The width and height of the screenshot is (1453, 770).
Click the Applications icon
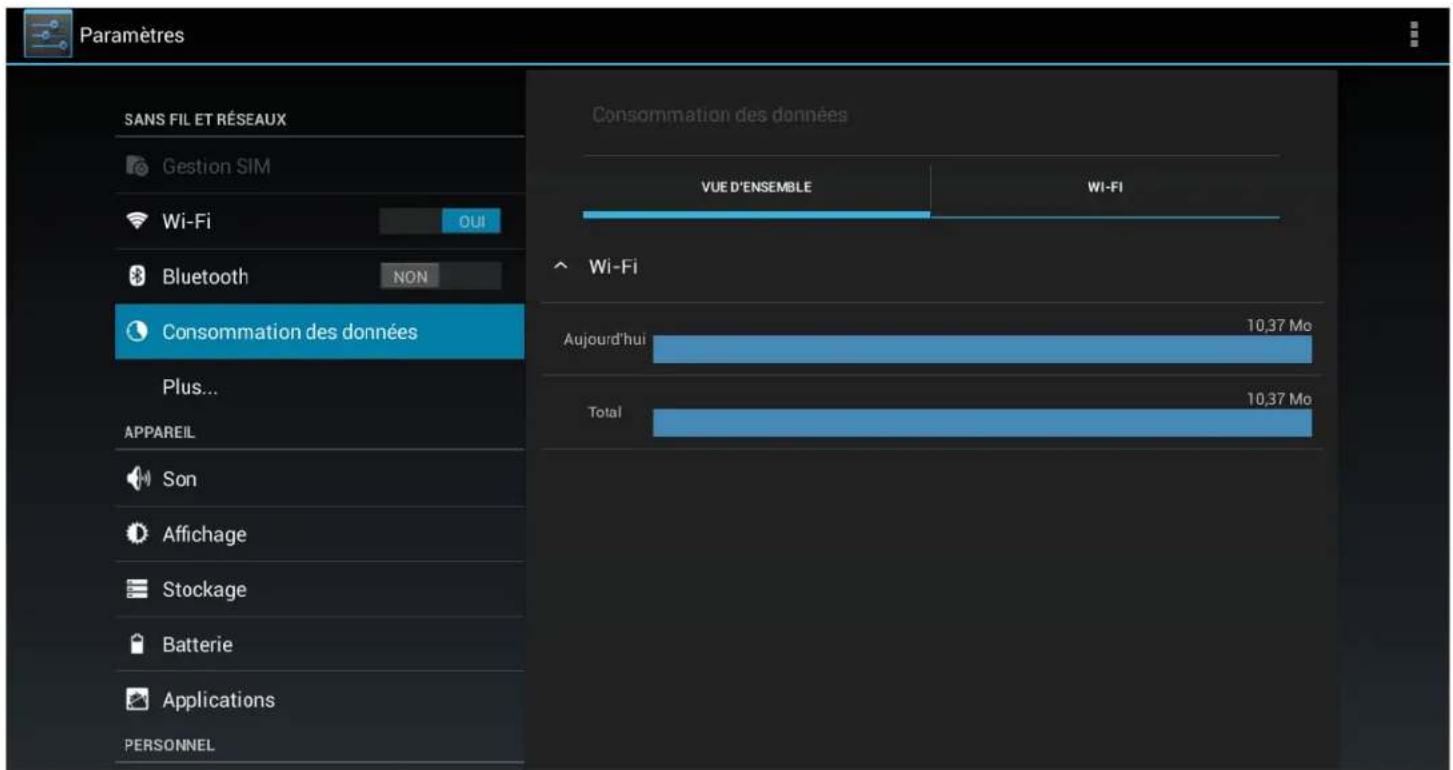point(138,700)
